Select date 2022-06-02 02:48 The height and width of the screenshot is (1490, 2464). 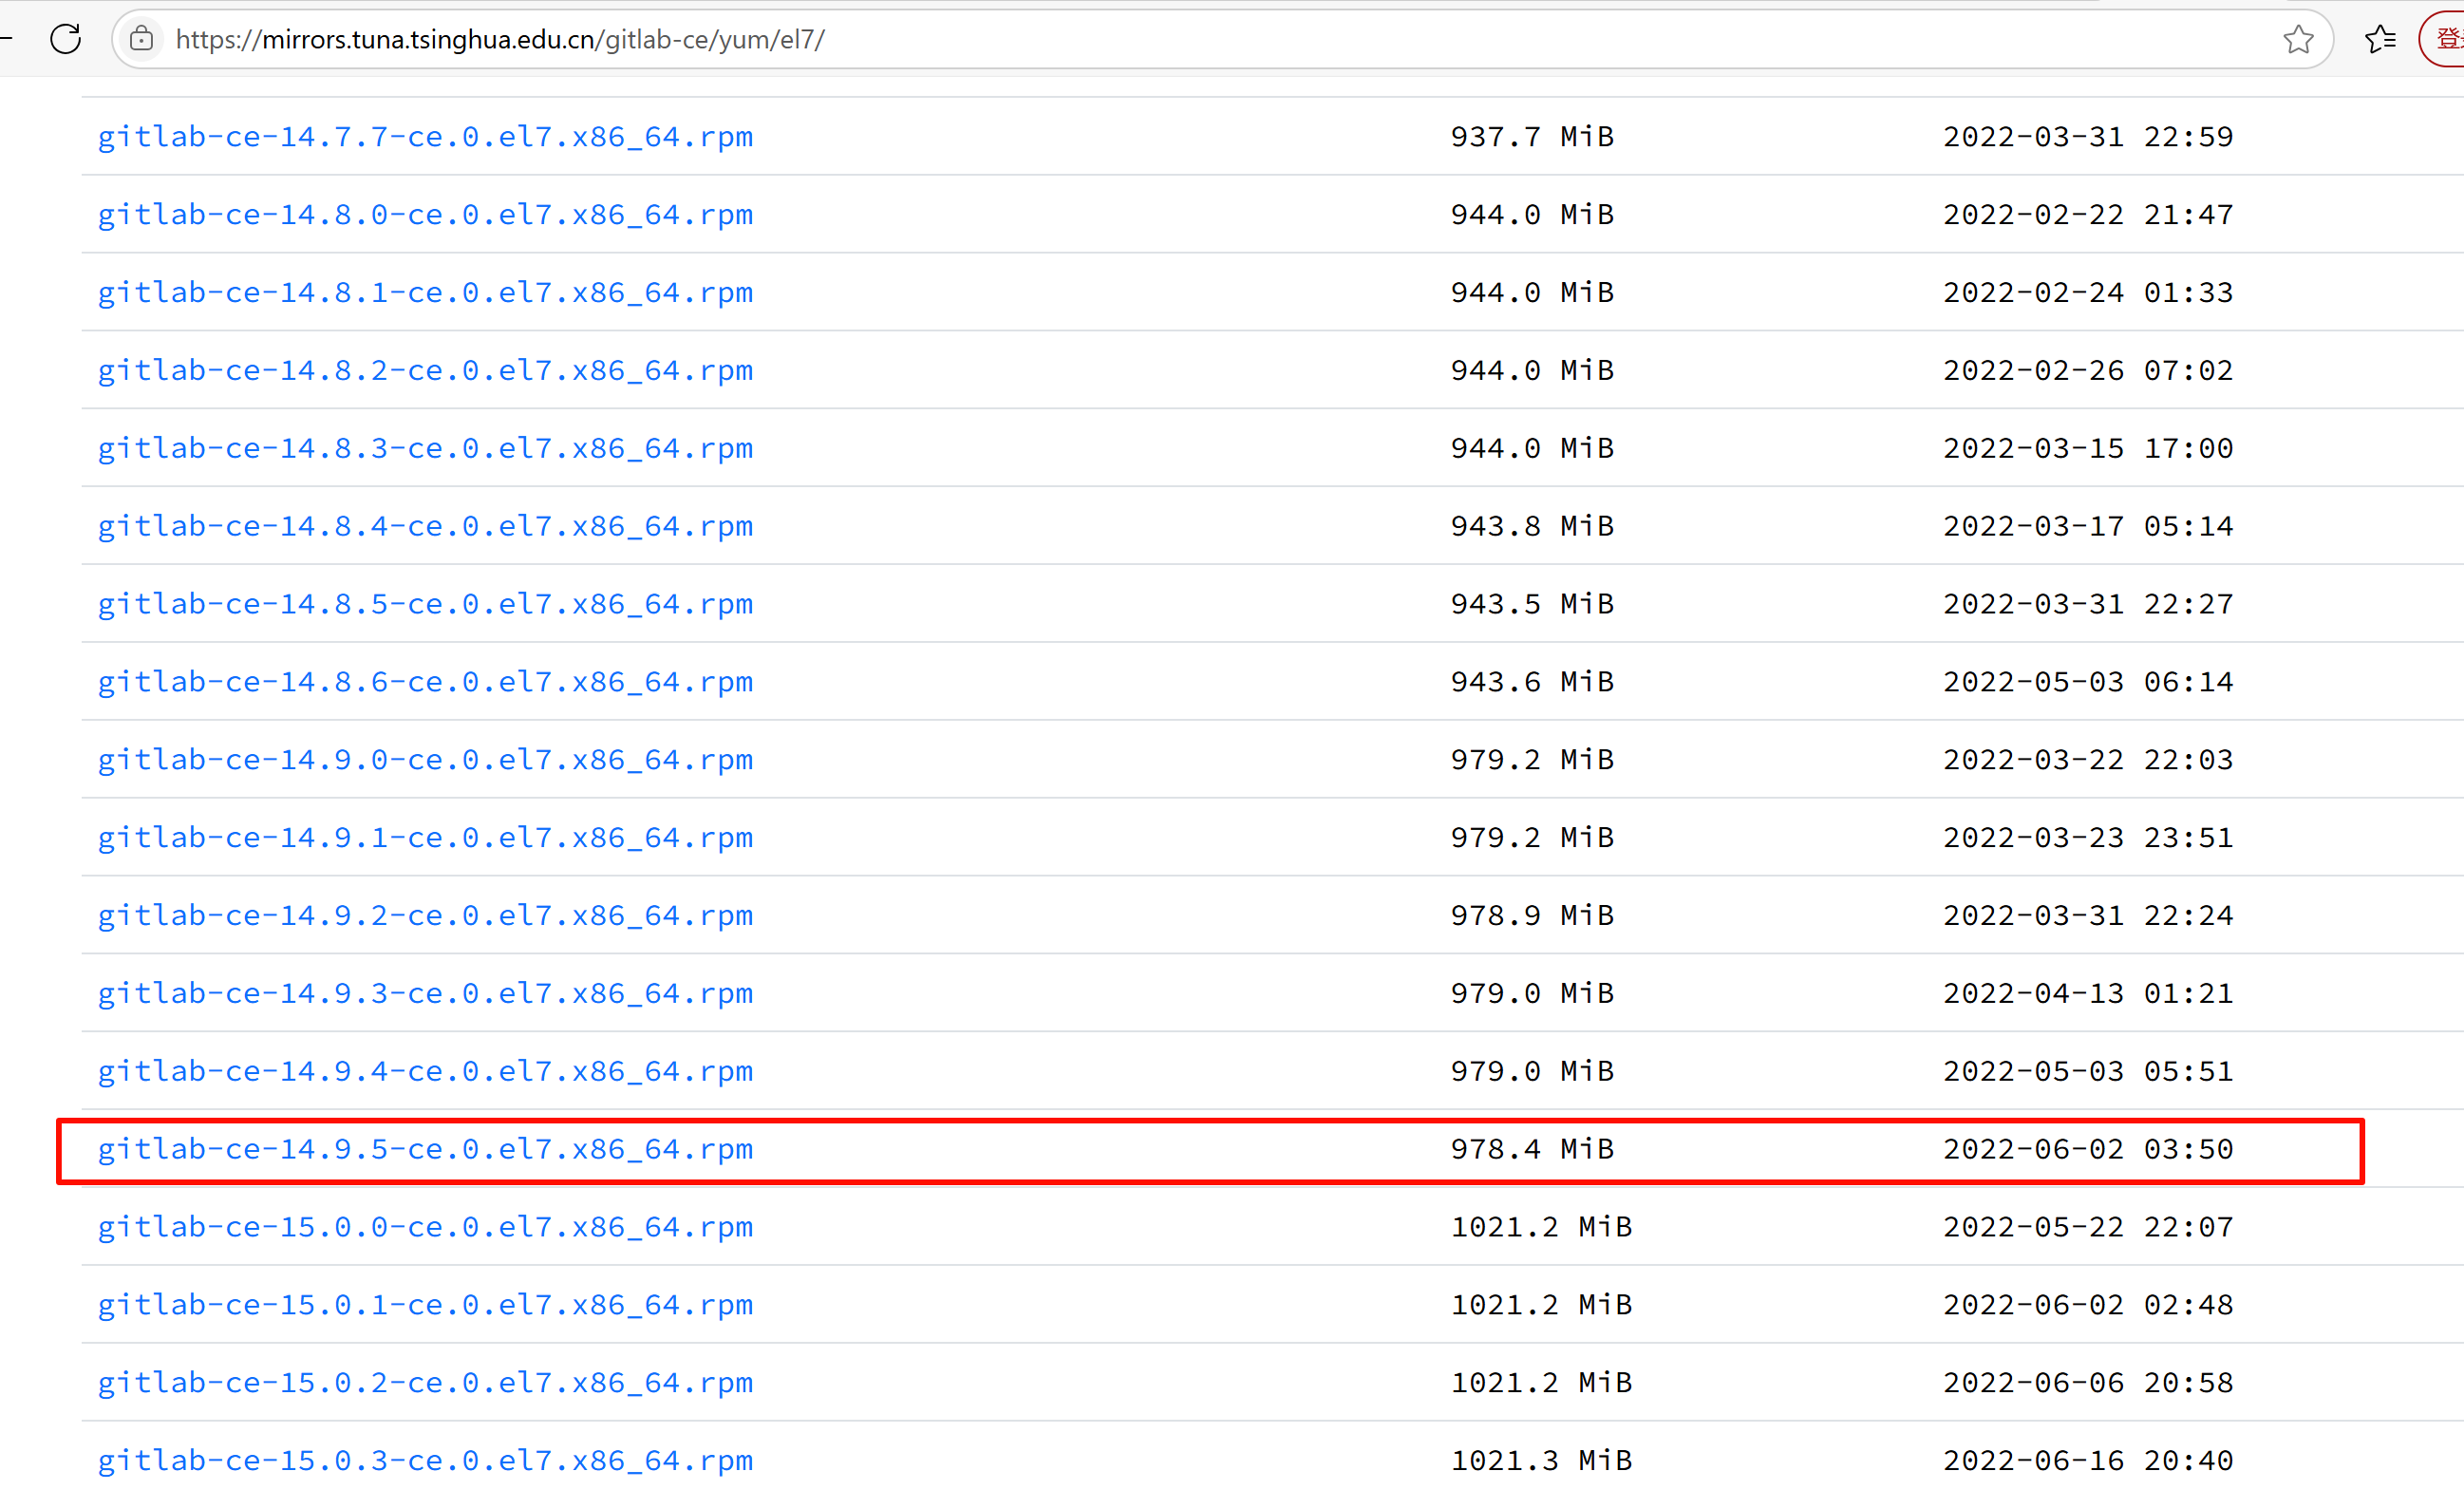(2088, 1307)
